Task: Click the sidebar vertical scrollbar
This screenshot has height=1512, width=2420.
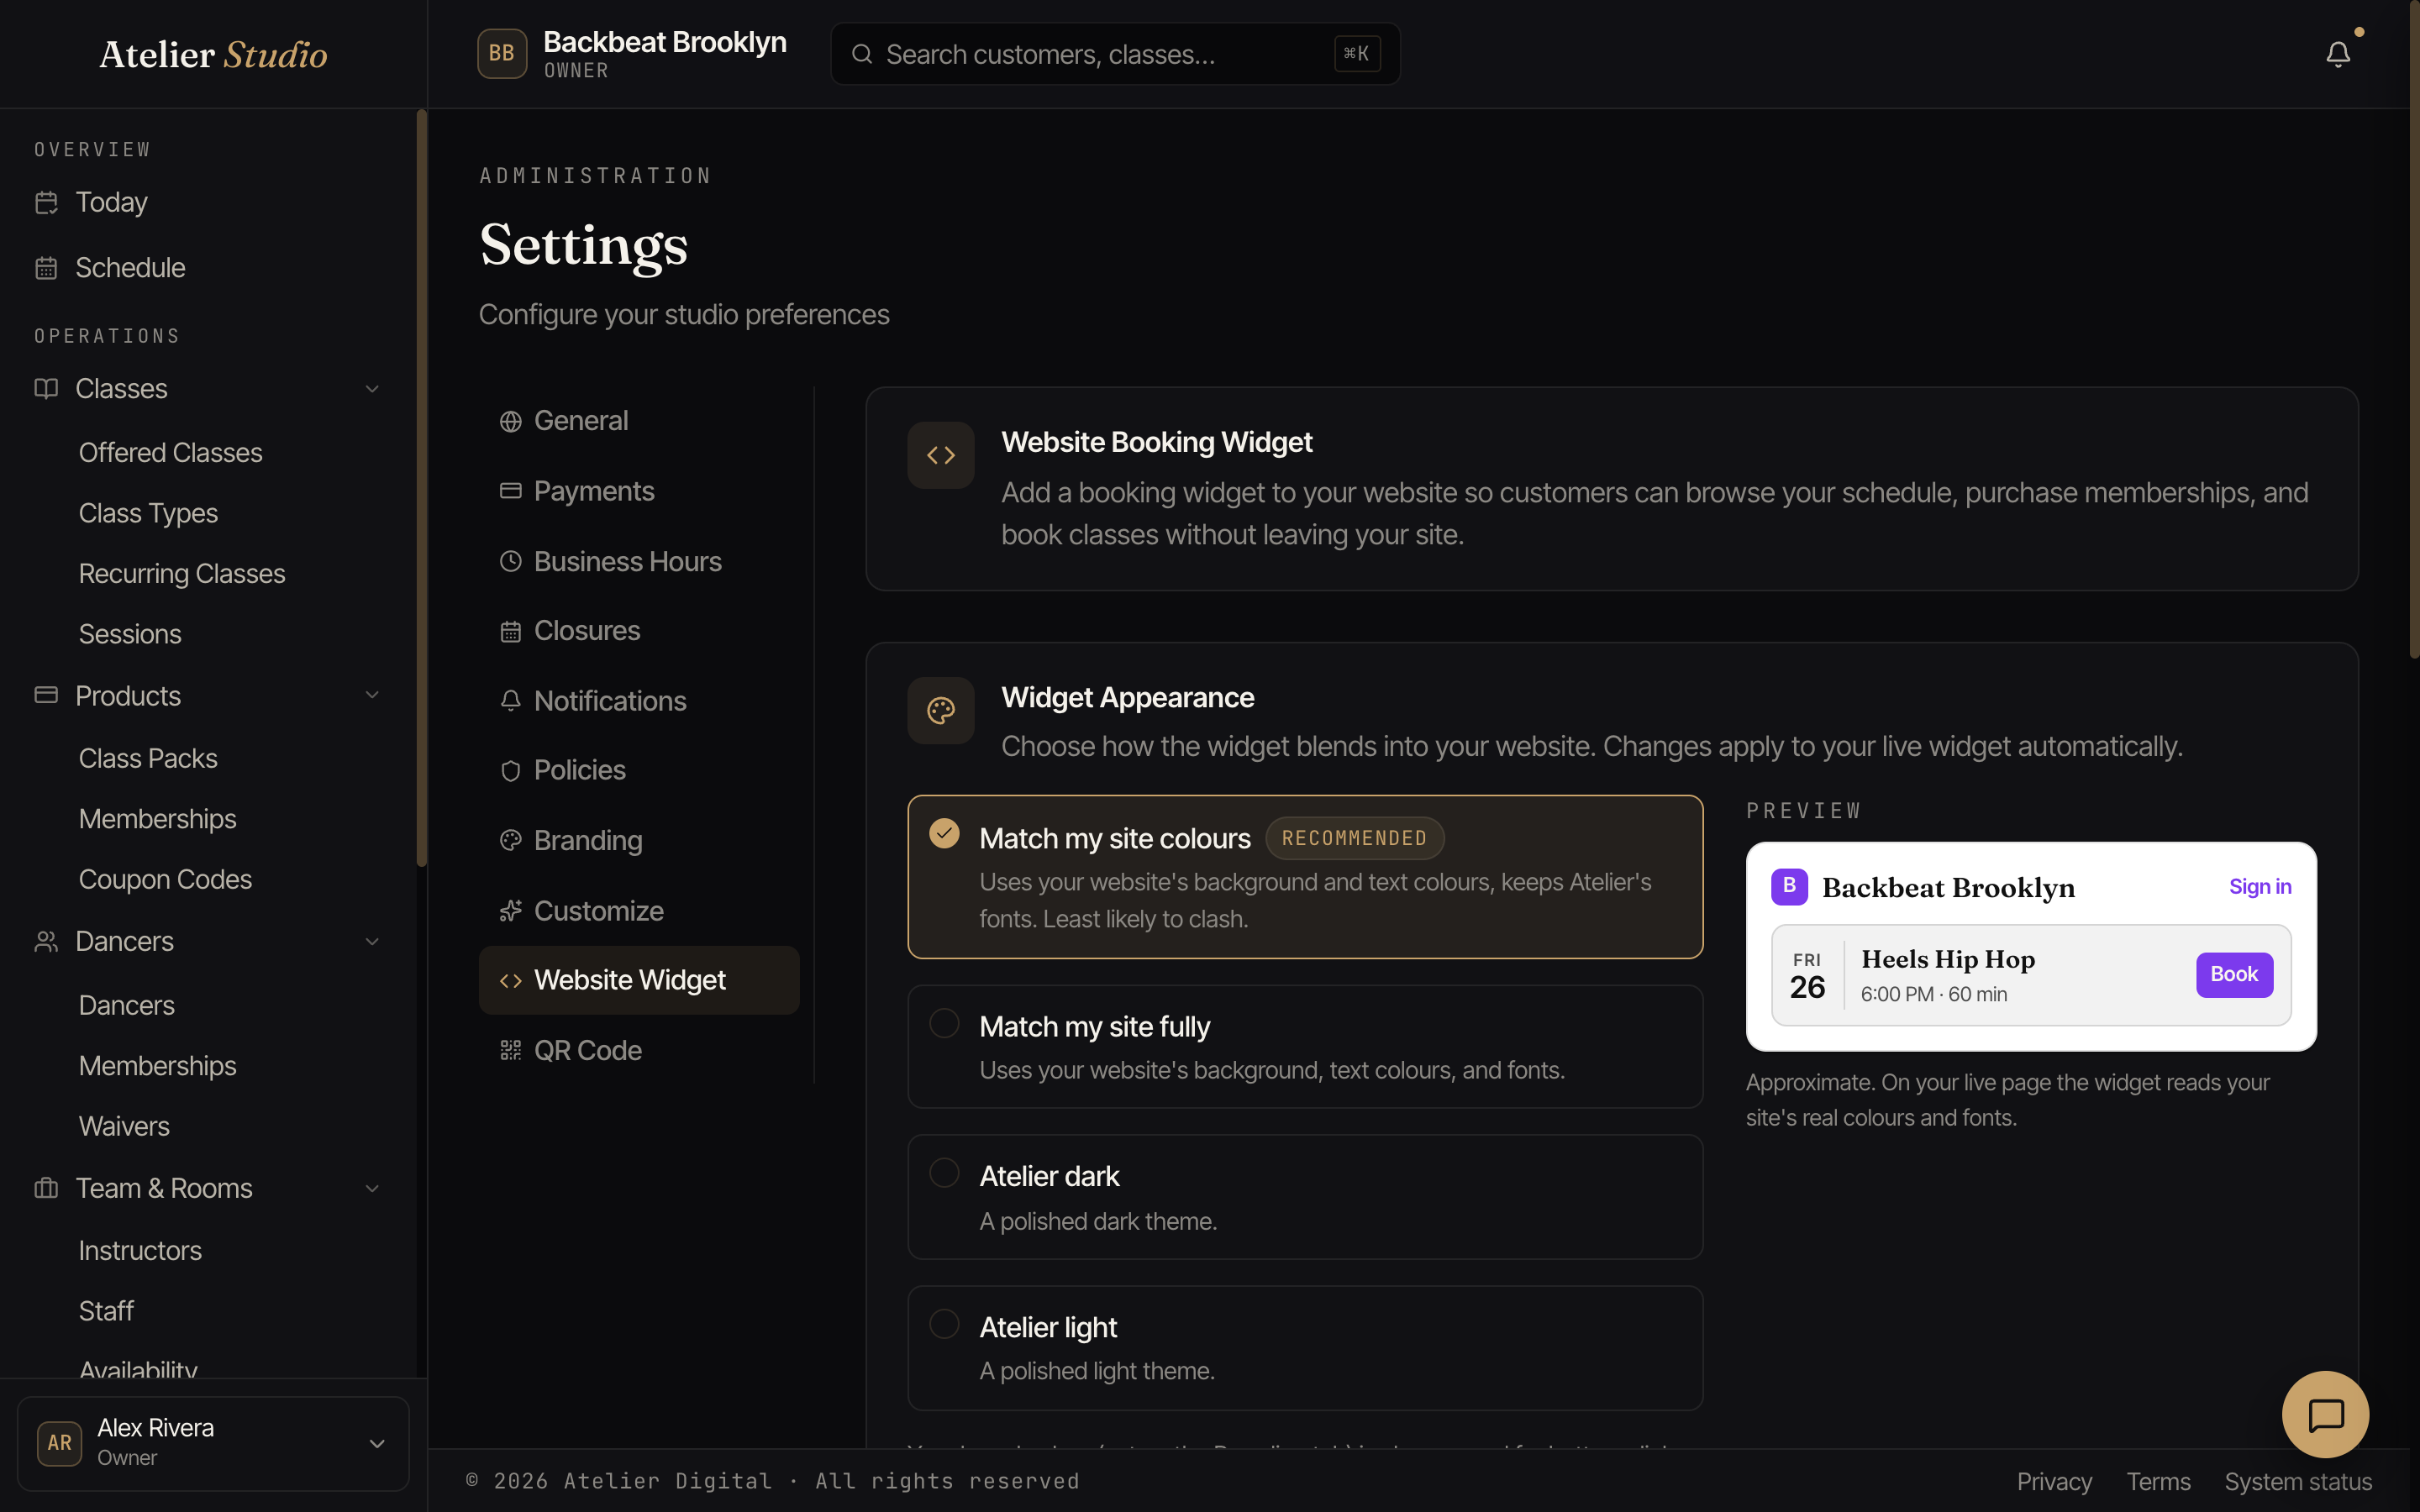Action: pos(421,487)
